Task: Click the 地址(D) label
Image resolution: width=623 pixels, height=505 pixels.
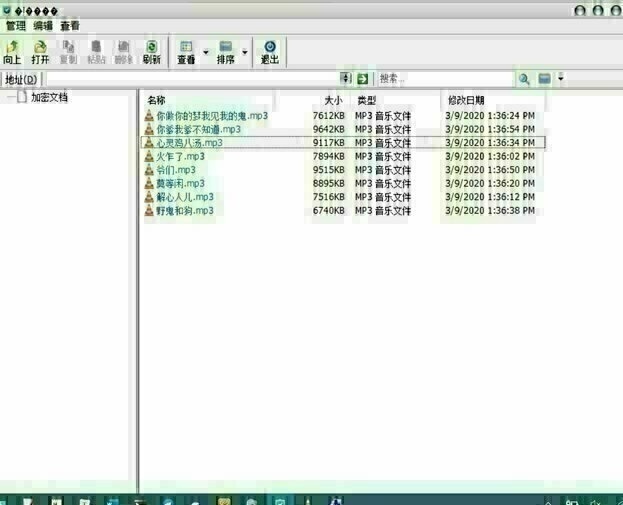Action: click(x=21, y=79)
